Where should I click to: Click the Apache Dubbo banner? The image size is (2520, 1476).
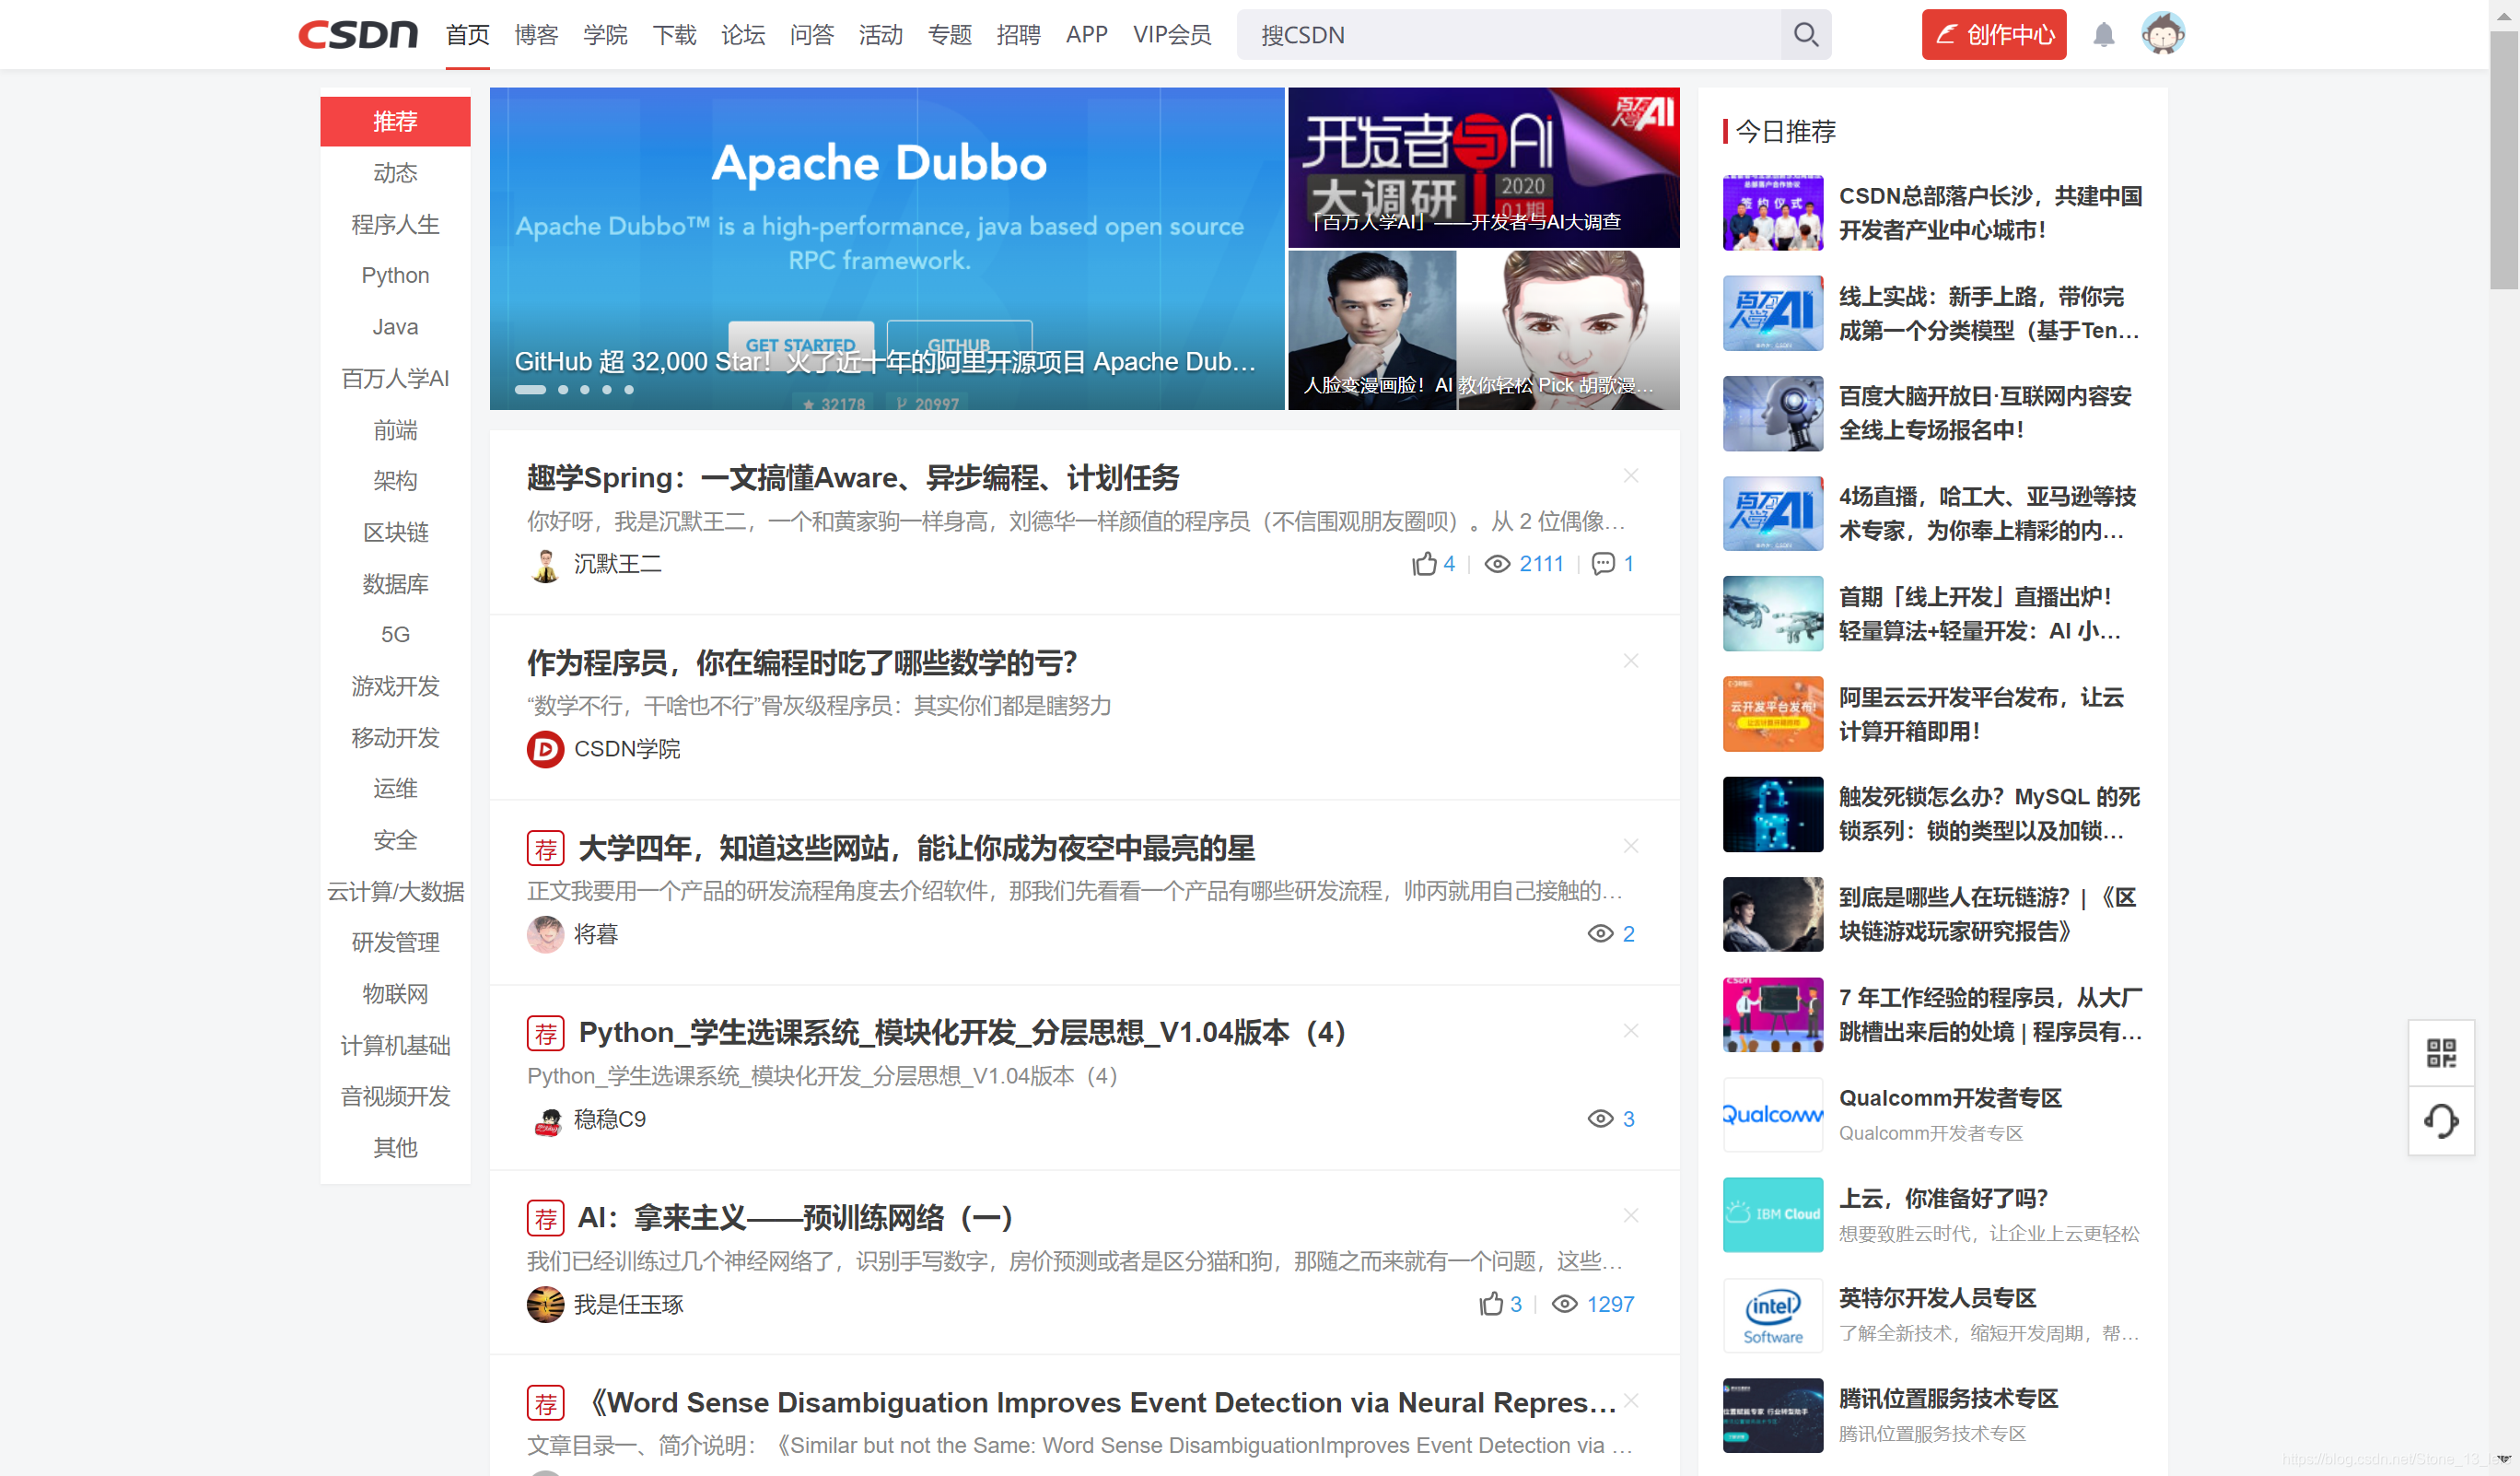point(886,248)
